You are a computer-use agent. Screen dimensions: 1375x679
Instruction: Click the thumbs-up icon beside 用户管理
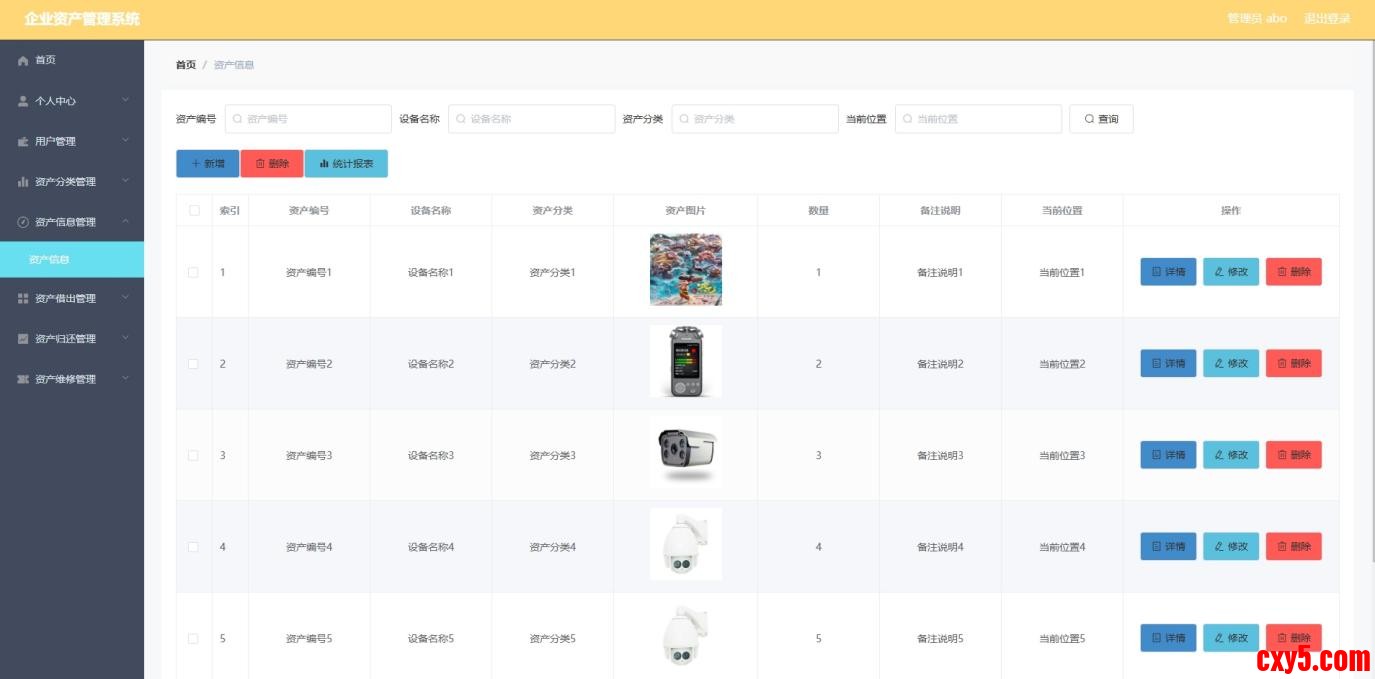(23, 142)
